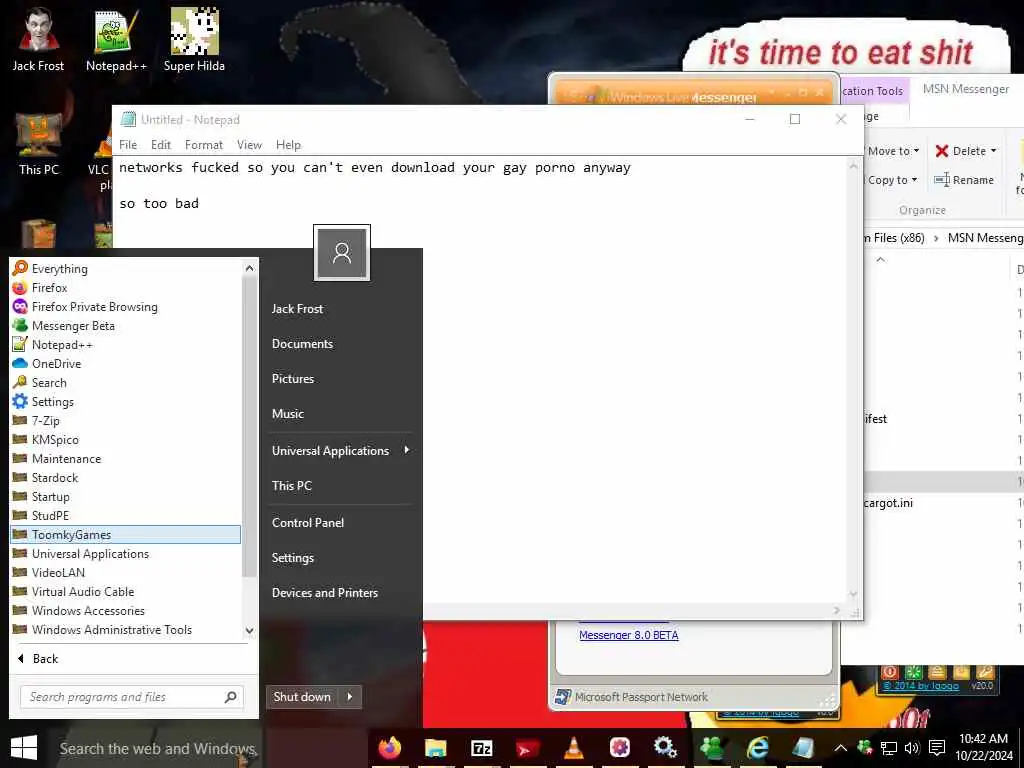Click Shut down button

[x=303, y=697]
